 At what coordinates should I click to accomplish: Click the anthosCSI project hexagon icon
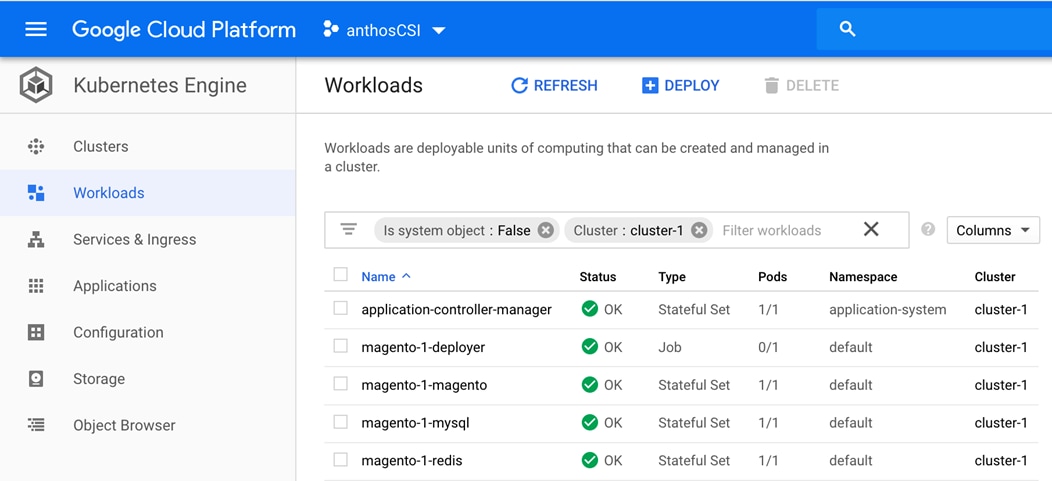tap(331, 29)
